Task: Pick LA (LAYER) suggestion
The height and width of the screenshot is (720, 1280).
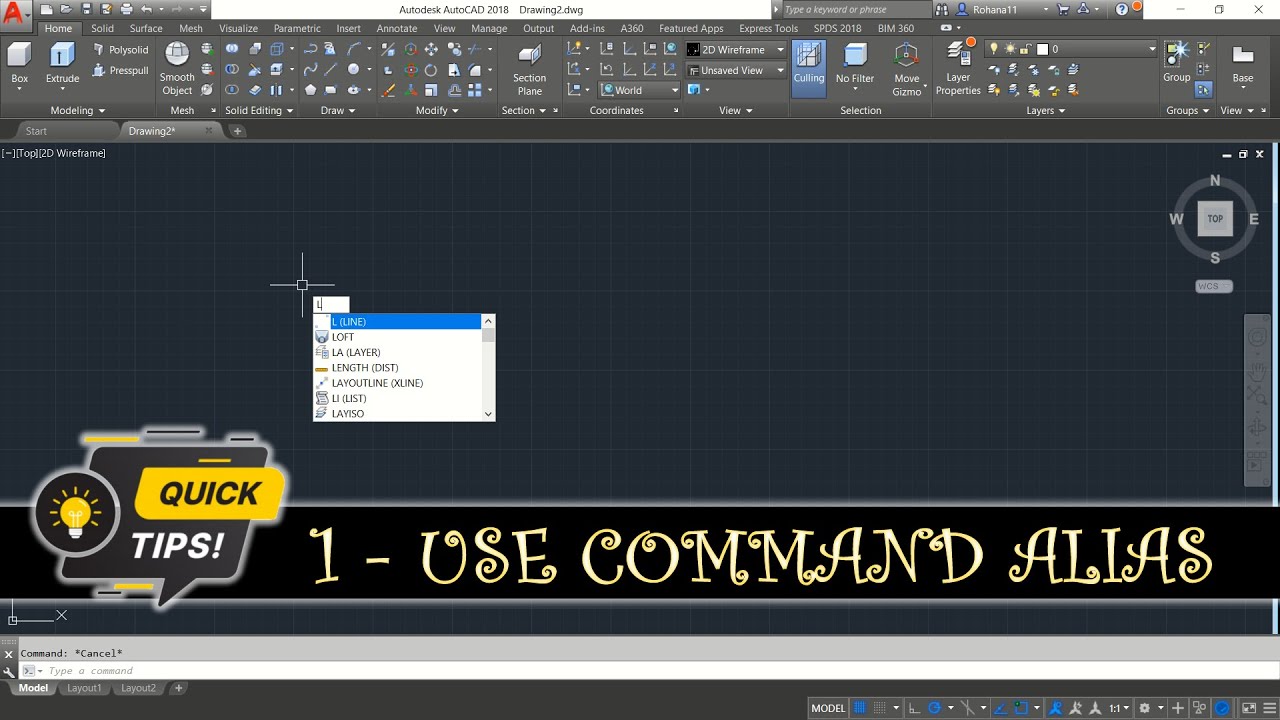Action: click(397, 352)
